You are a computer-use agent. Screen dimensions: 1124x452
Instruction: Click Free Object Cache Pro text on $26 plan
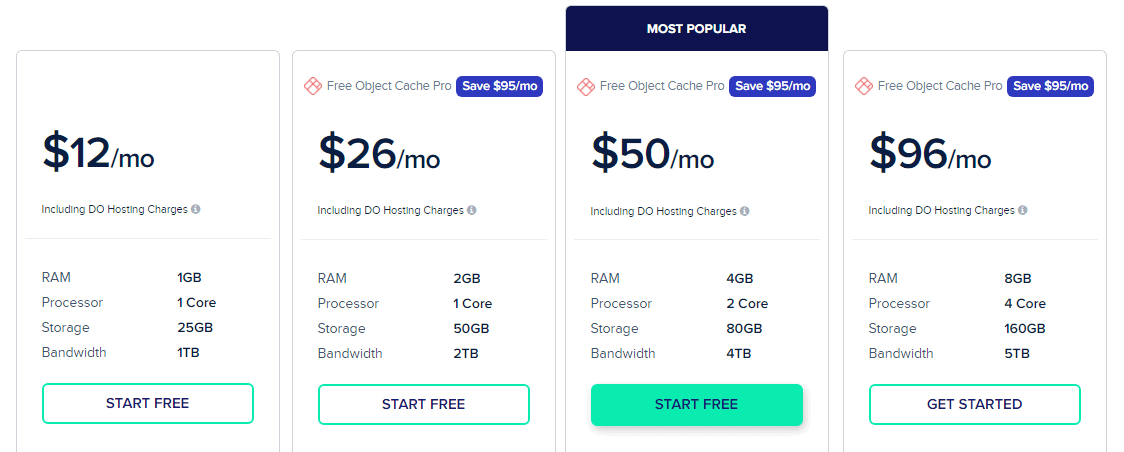(389, 86)
